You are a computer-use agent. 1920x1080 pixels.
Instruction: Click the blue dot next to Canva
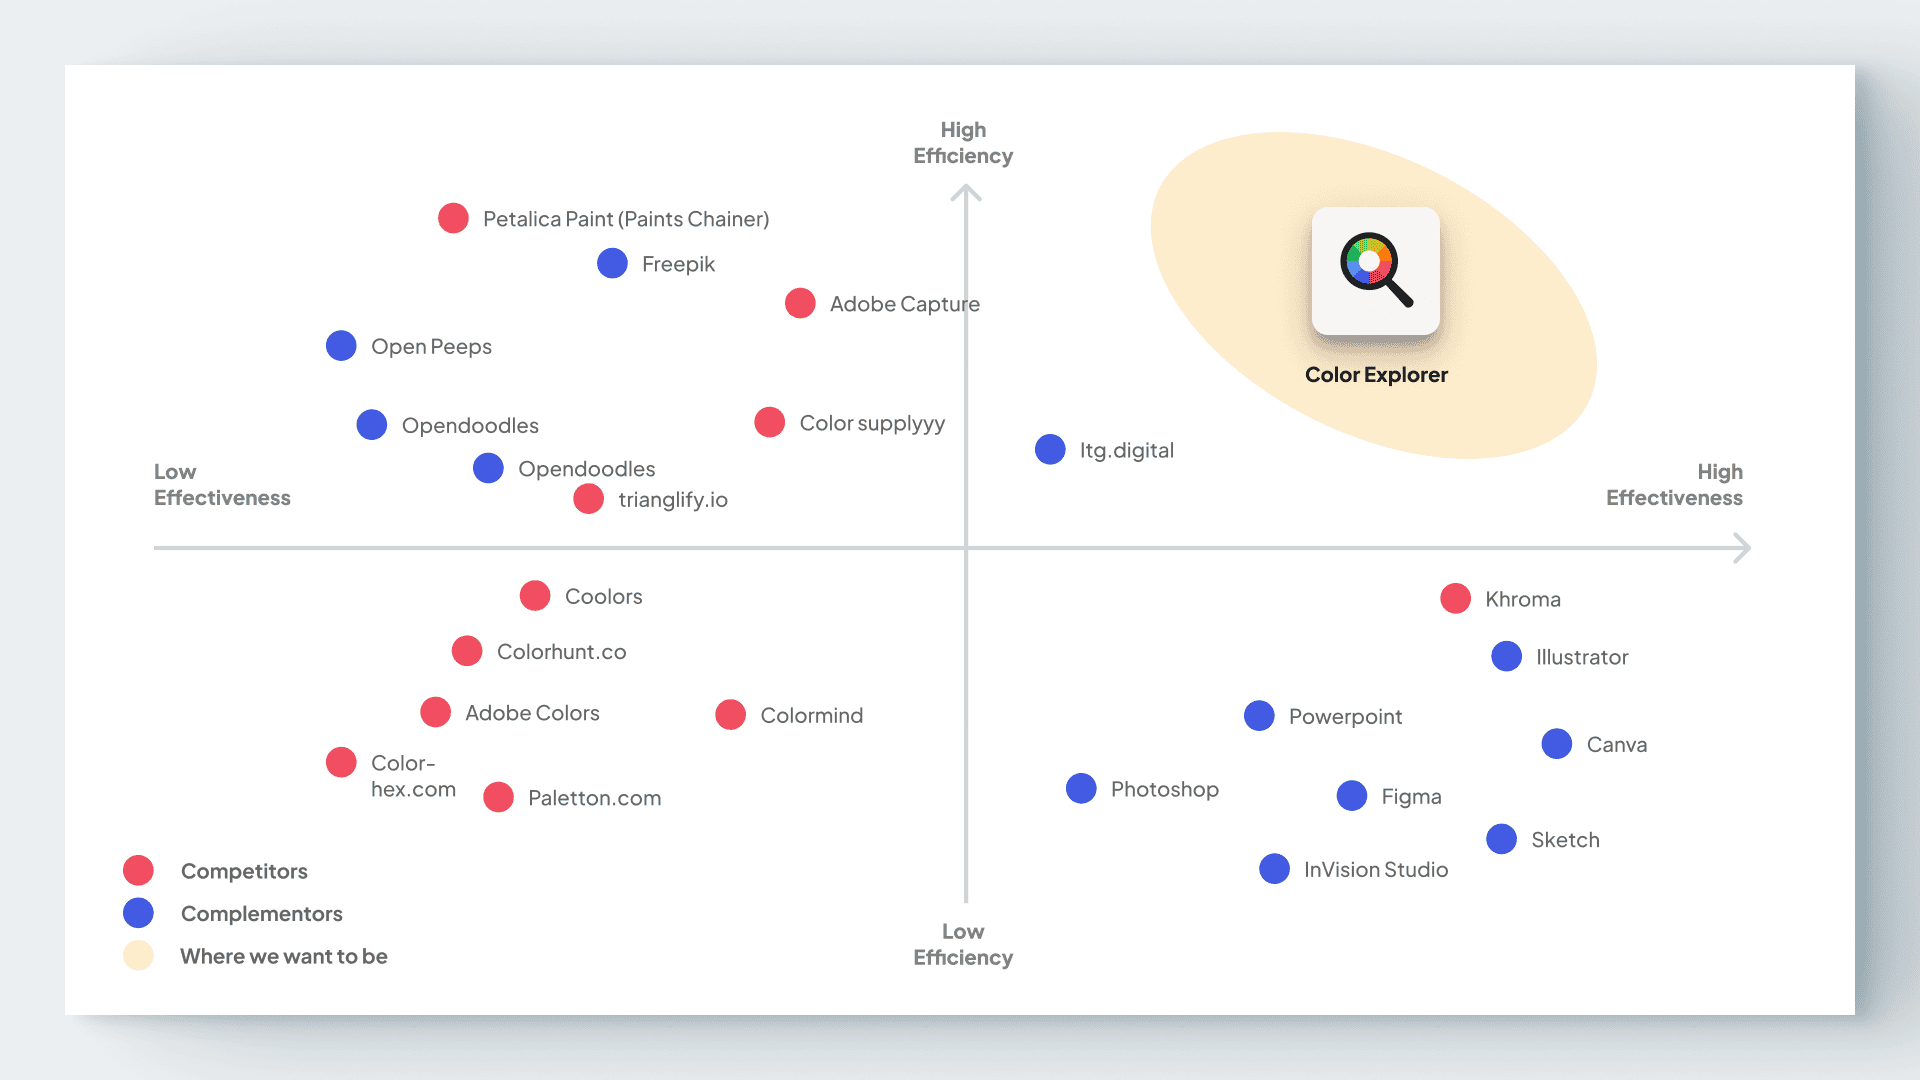pos(1556,744)
